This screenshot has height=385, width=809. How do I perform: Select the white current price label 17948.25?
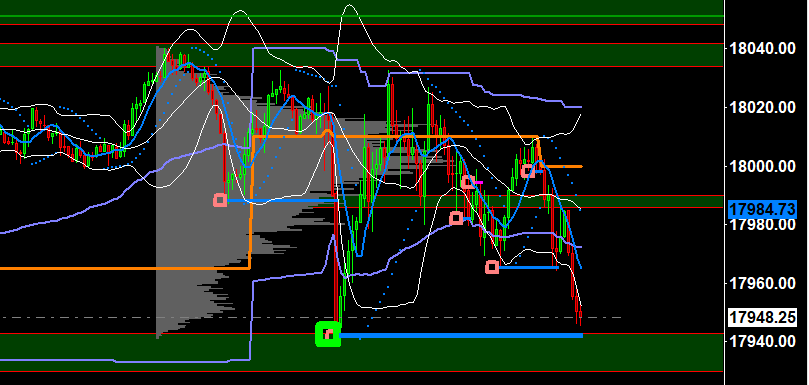coord(762,317)
